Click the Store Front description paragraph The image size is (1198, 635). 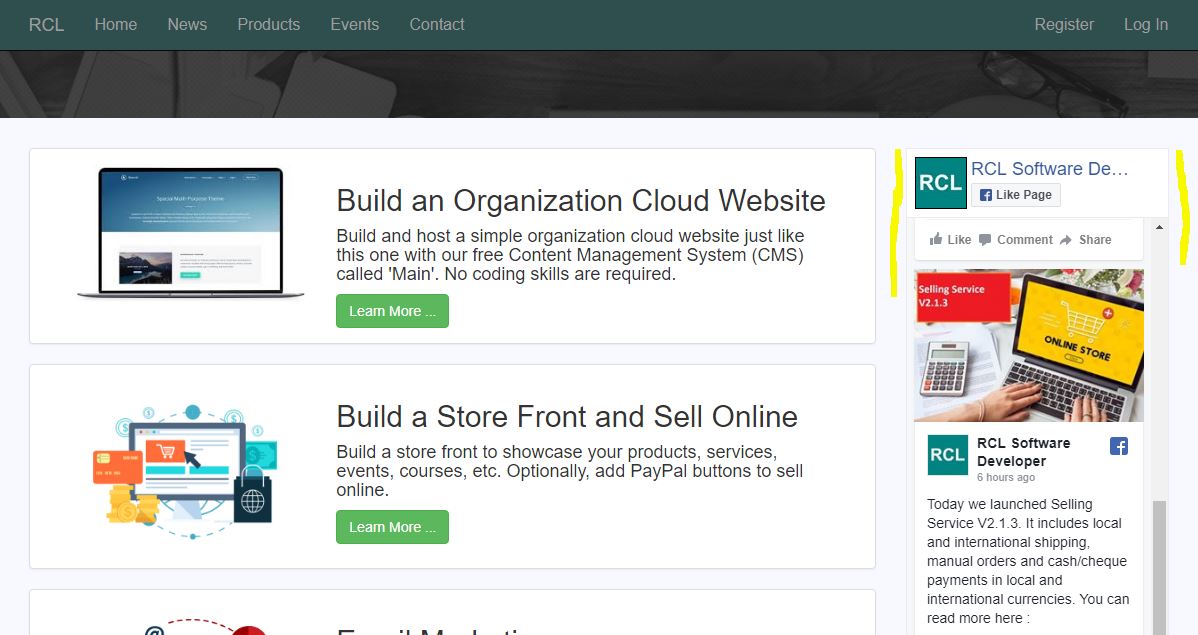point(570,471)
